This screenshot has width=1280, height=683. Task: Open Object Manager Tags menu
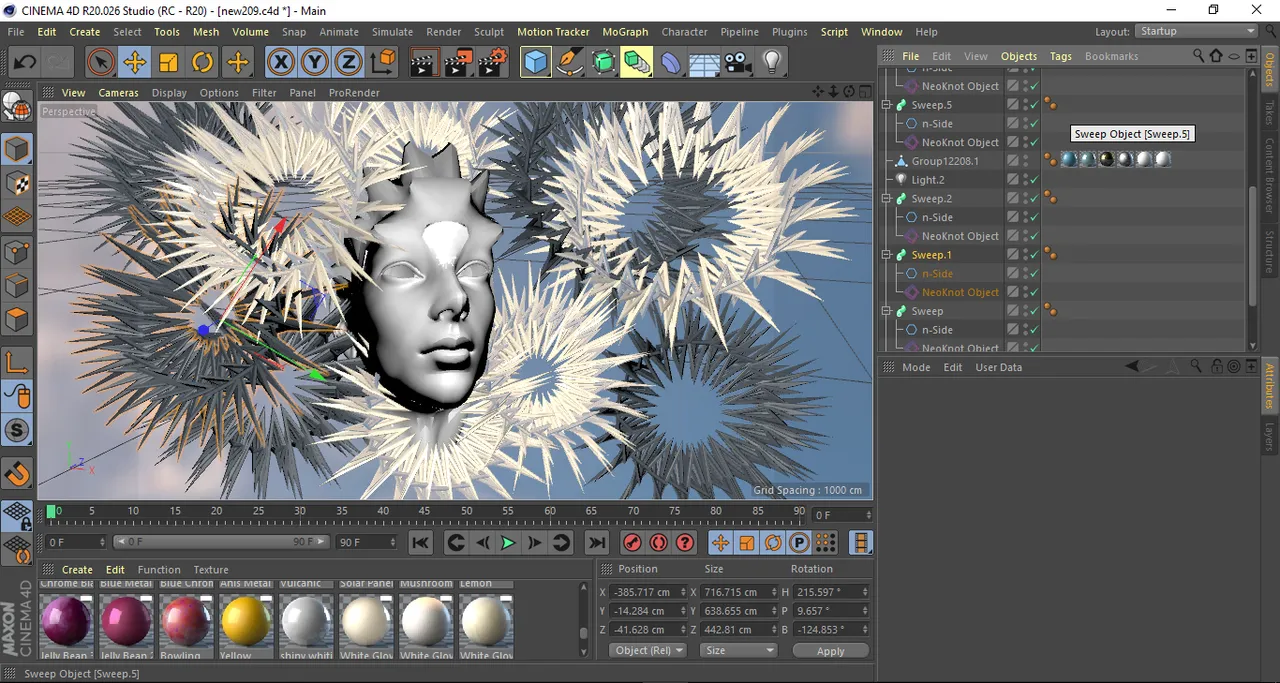pos(1060,56)
